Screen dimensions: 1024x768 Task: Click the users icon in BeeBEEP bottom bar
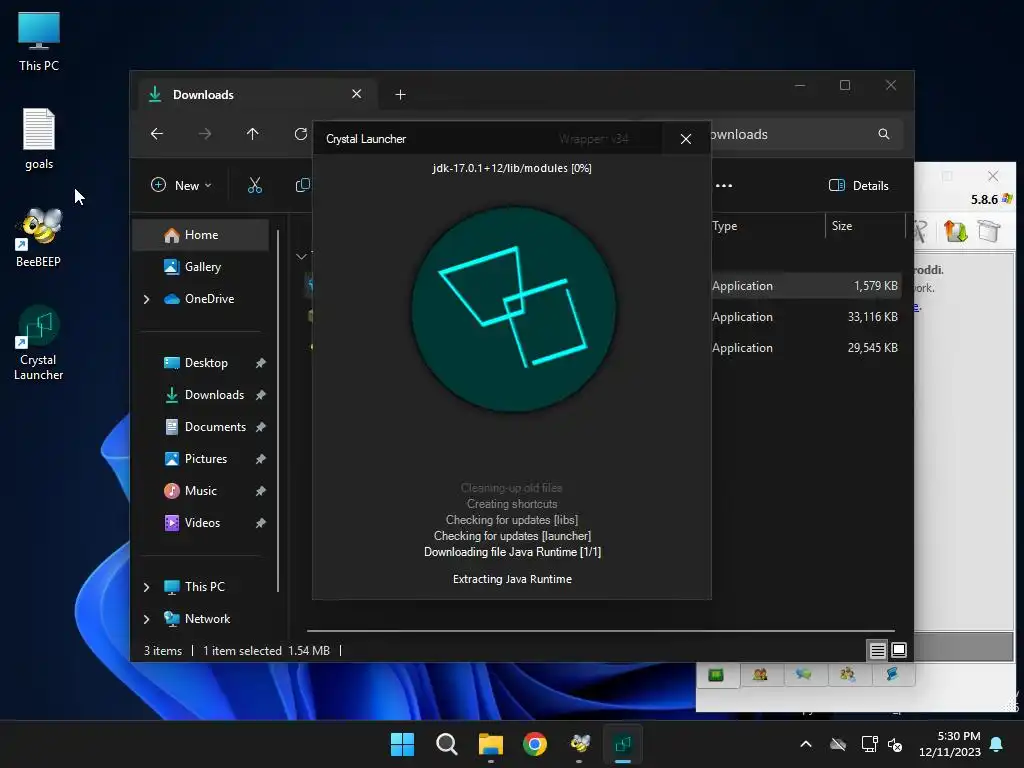coord(760,675)
